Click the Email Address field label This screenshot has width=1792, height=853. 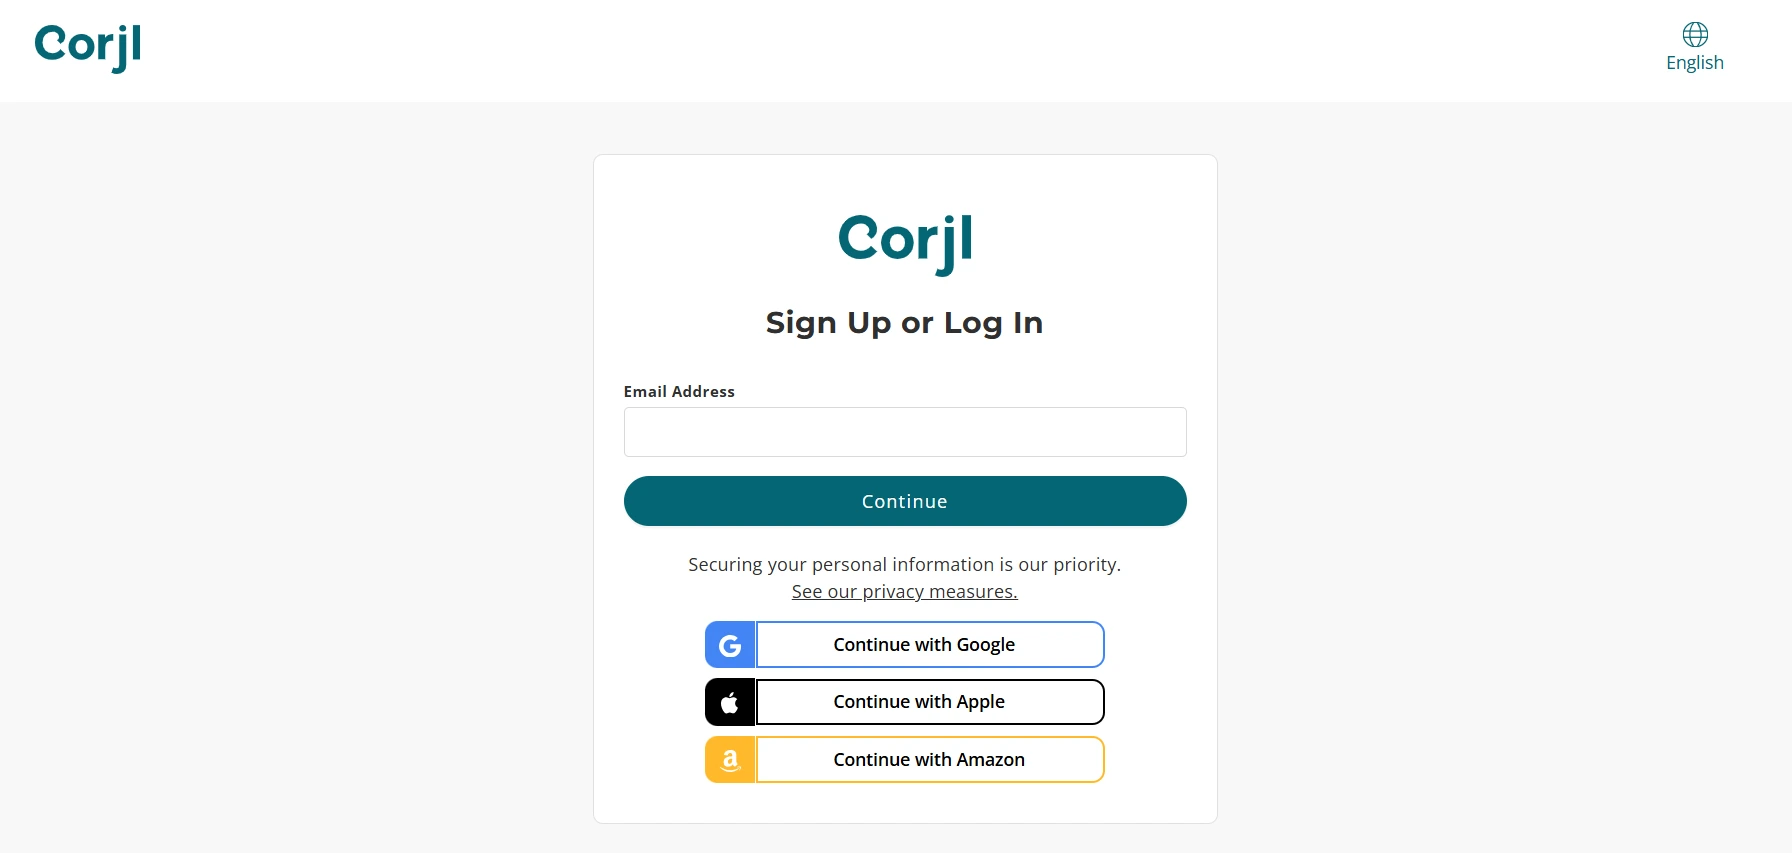[679, 392]
